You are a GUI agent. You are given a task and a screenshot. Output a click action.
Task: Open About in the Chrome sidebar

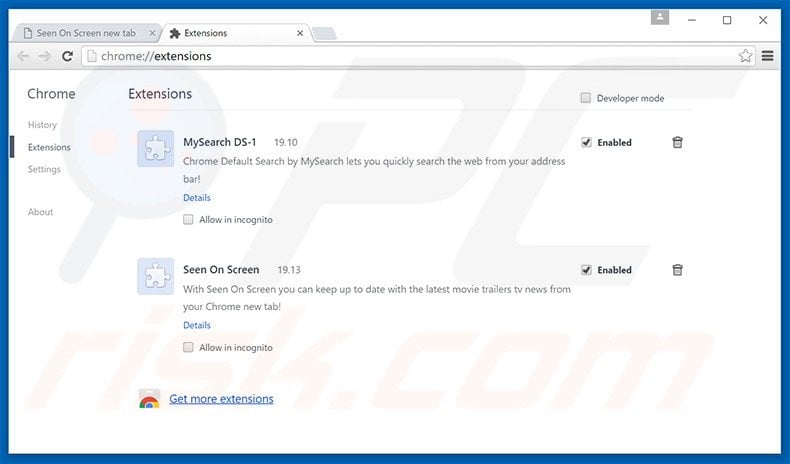[x=40, y=212]
